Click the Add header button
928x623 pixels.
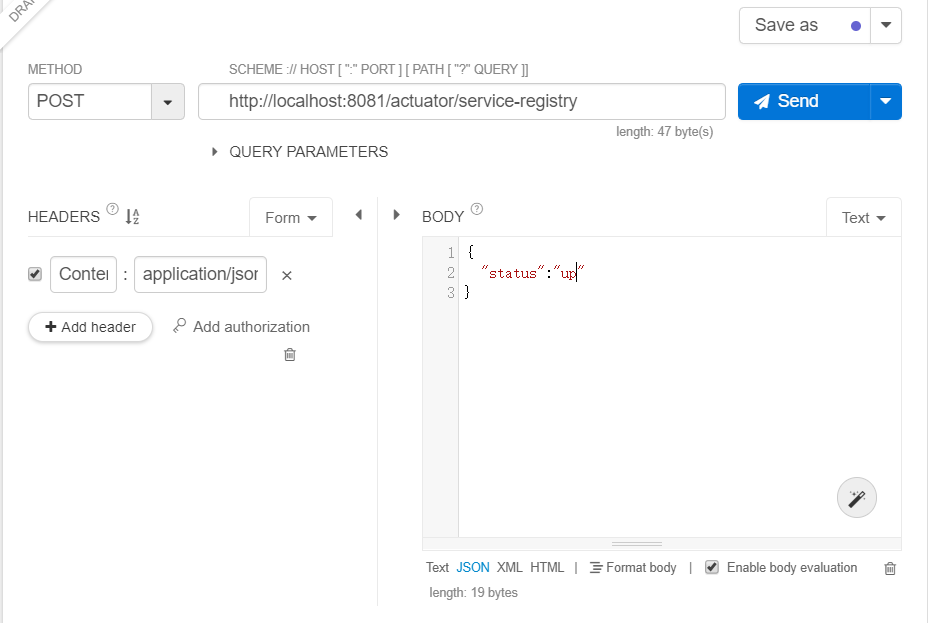pyautogui.click(x=90, y=327)
